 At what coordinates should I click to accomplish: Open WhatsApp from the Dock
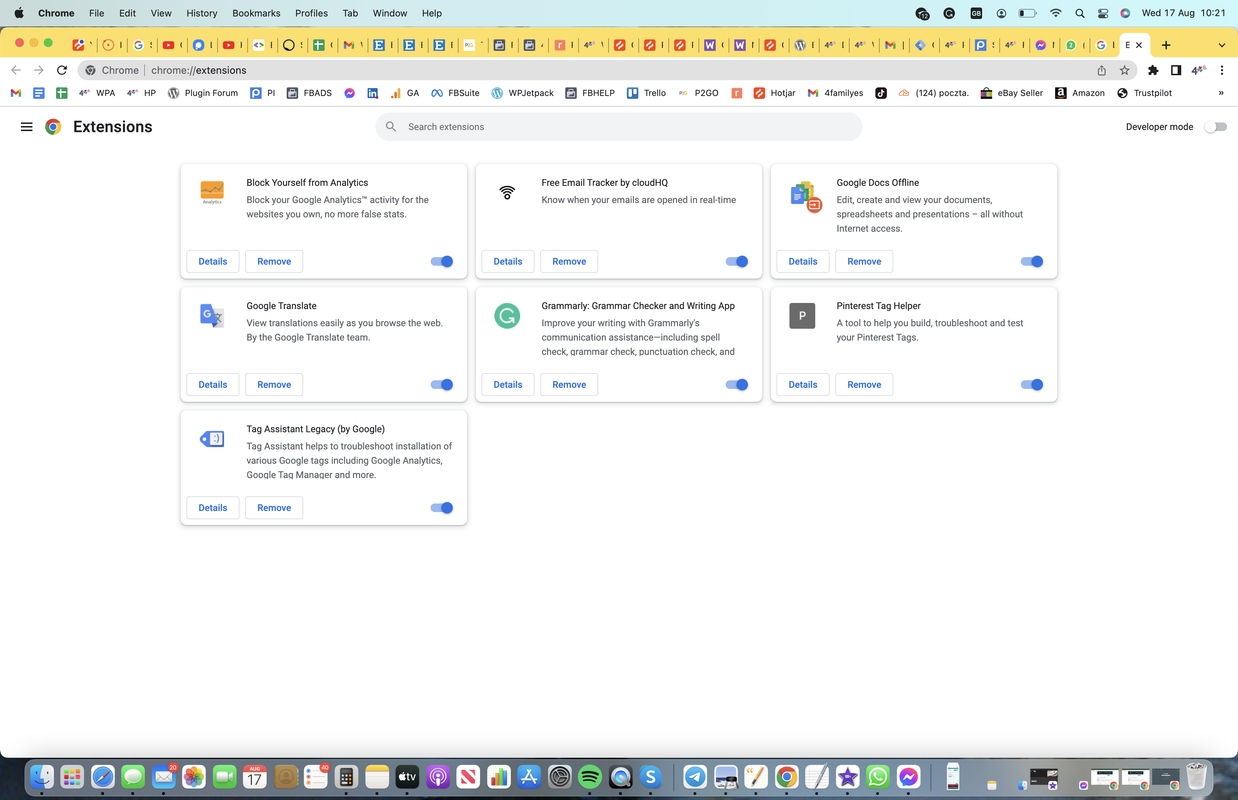[x=878, y=776]
